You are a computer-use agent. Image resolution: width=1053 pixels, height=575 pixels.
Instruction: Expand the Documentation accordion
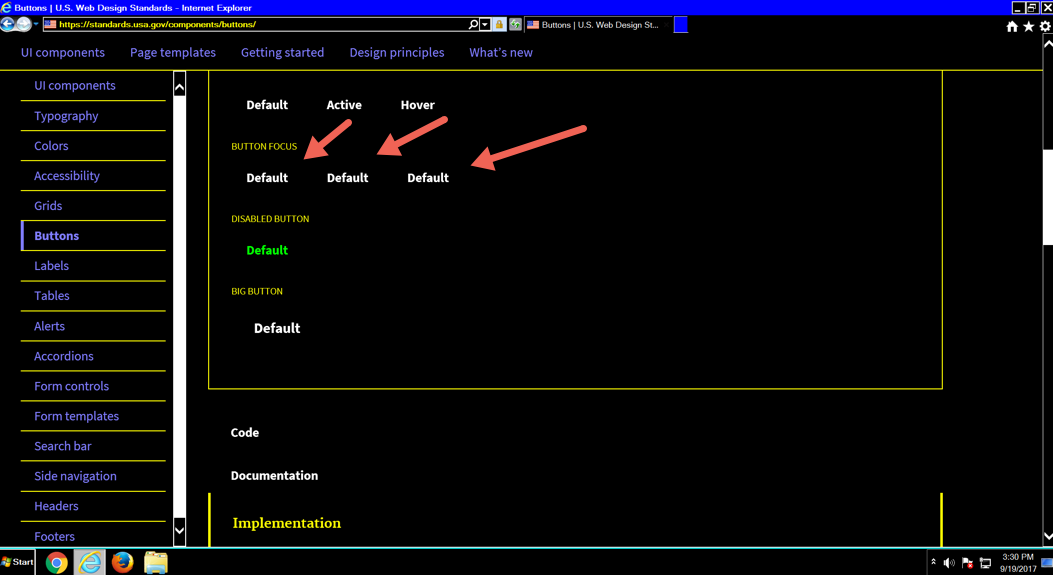[x=274, y=476]
